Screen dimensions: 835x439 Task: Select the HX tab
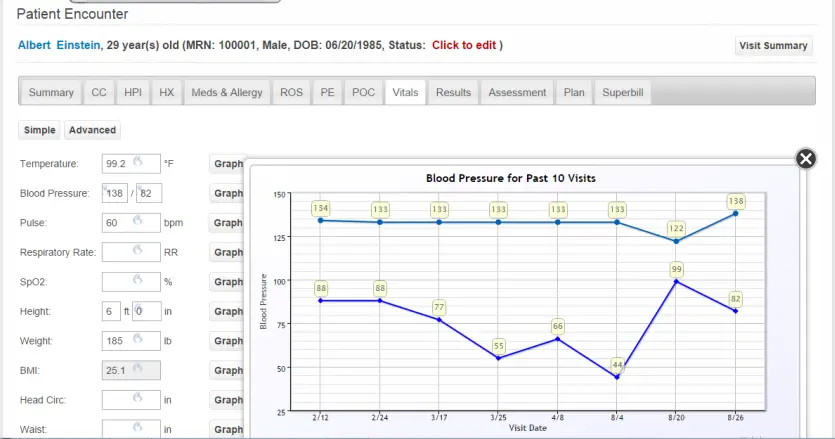(167, 93)
